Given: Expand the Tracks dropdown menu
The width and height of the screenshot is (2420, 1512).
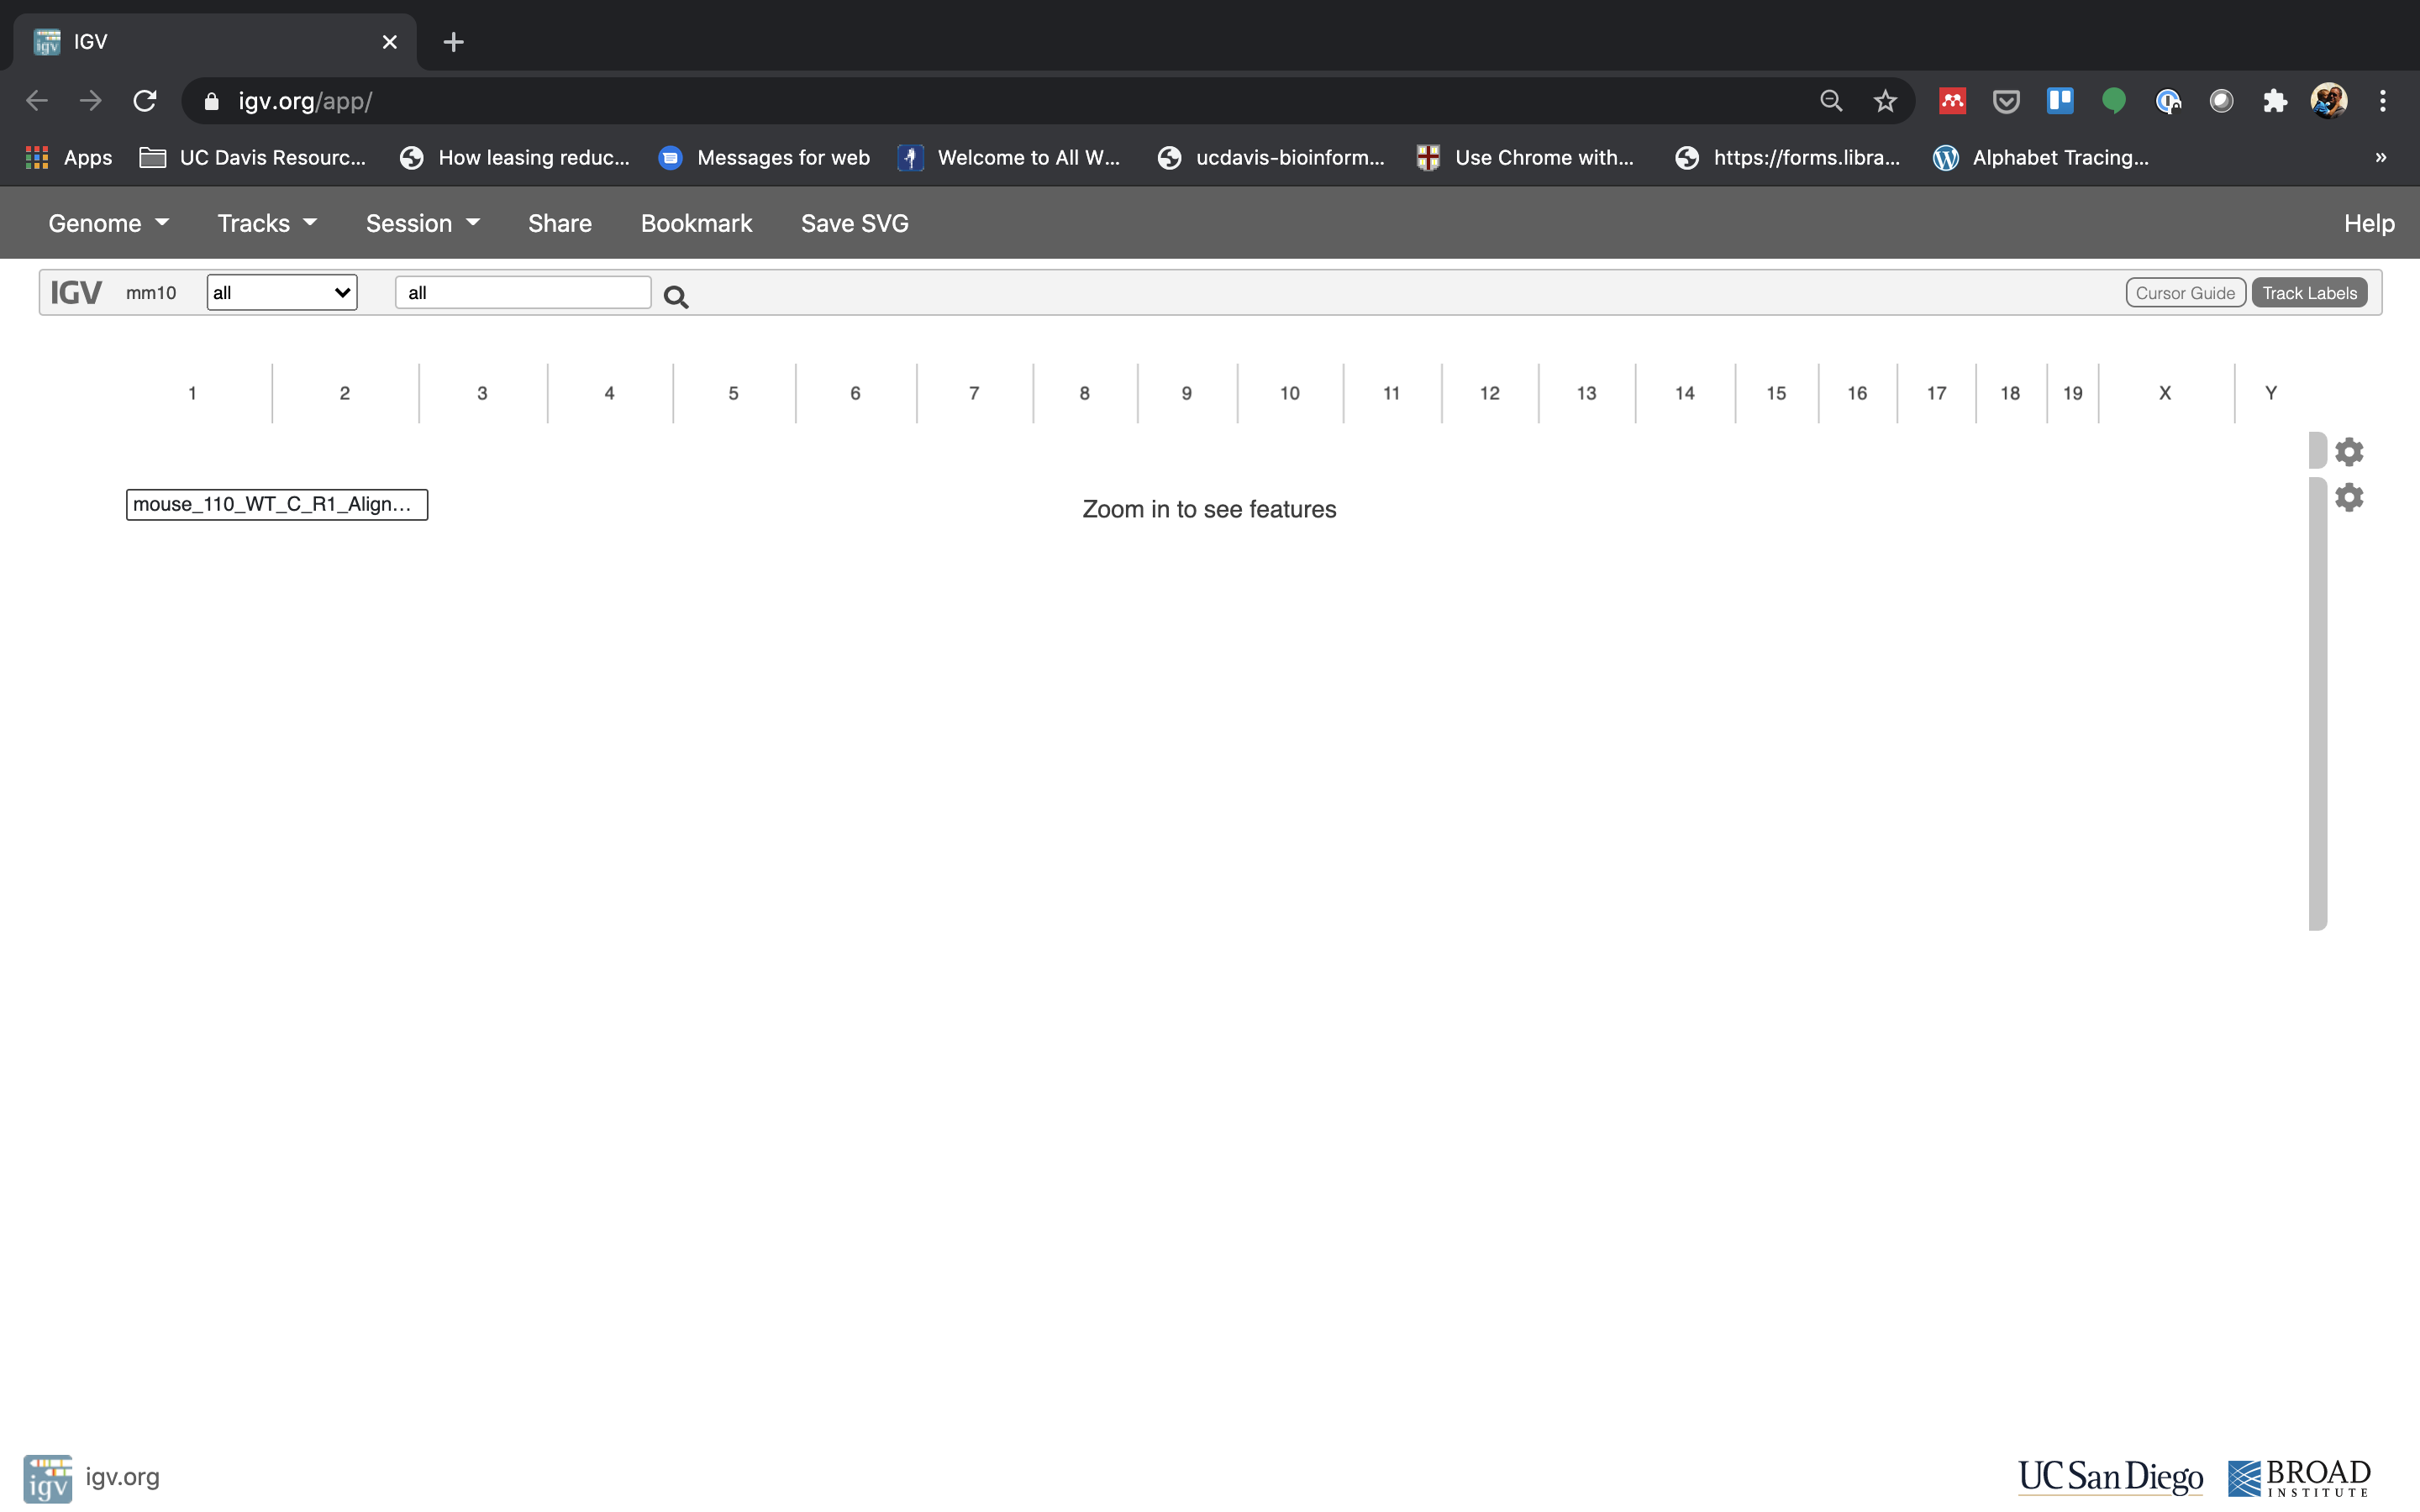Looking at the screenshot, I should pos(263,221).
